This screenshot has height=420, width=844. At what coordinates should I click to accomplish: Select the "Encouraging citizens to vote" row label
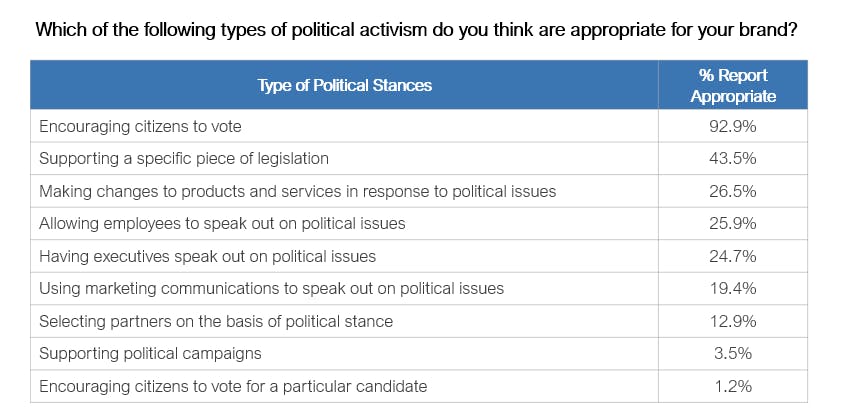[x=140, y=126]
